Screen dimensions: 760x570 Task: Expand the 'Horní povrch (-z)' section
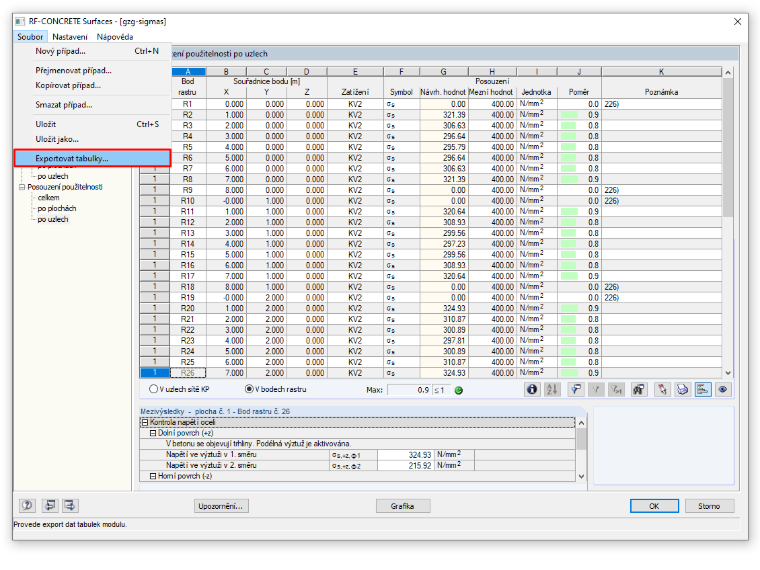(x=153, y=476)
